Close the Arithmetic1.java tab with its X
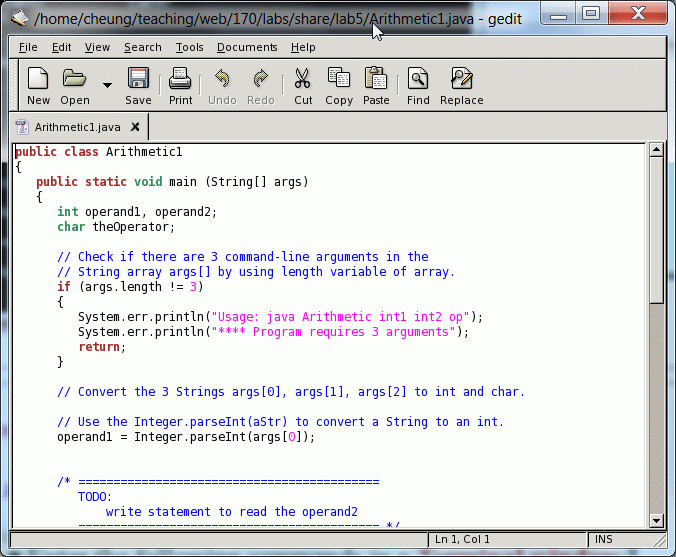Image resolution: width=676 pixels, height=557 pixels. tap(135, 127)
